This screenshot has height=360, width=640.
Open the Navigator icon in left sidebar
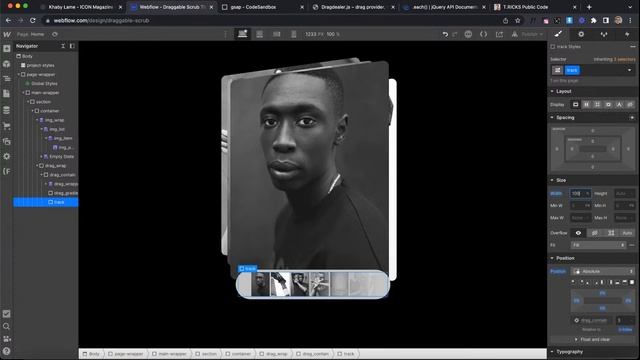(7, 79)
